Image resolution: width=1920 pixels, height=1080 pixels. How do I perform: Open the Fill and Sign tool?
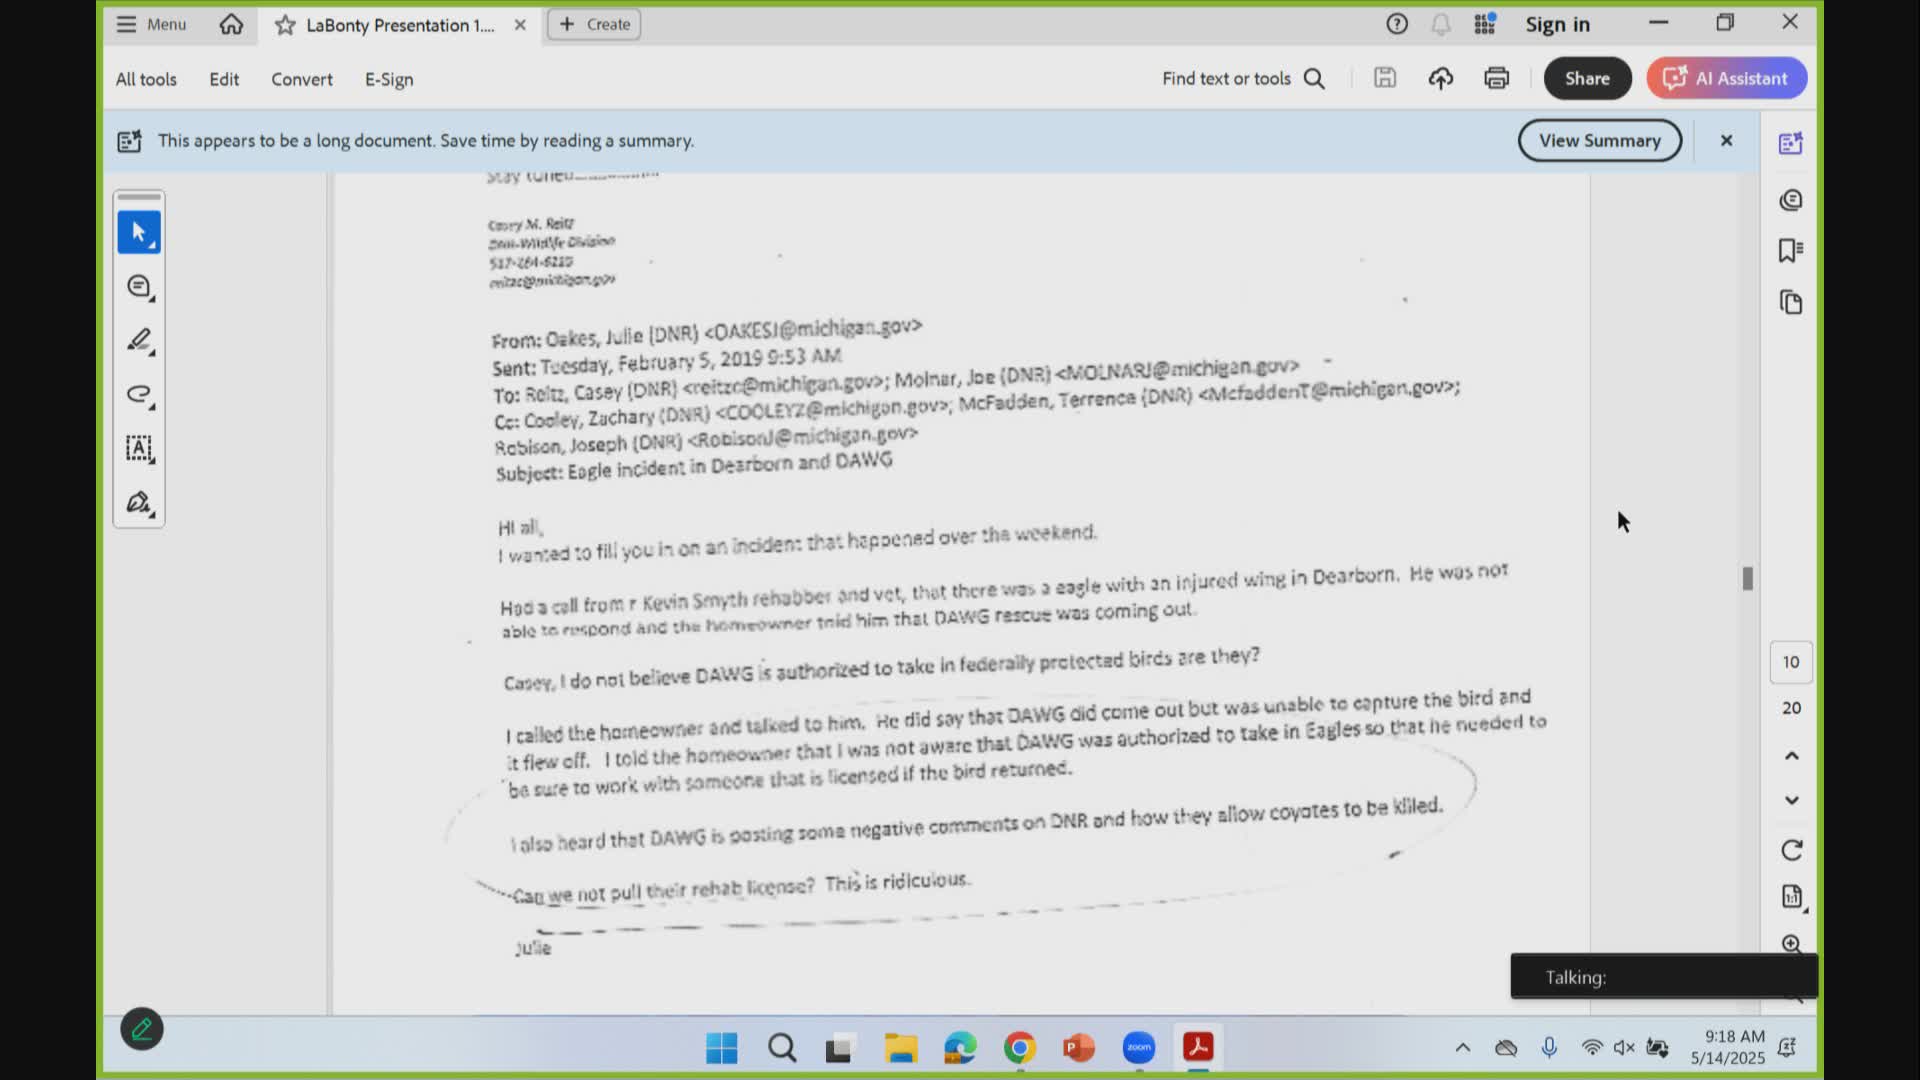pos(139,502)
